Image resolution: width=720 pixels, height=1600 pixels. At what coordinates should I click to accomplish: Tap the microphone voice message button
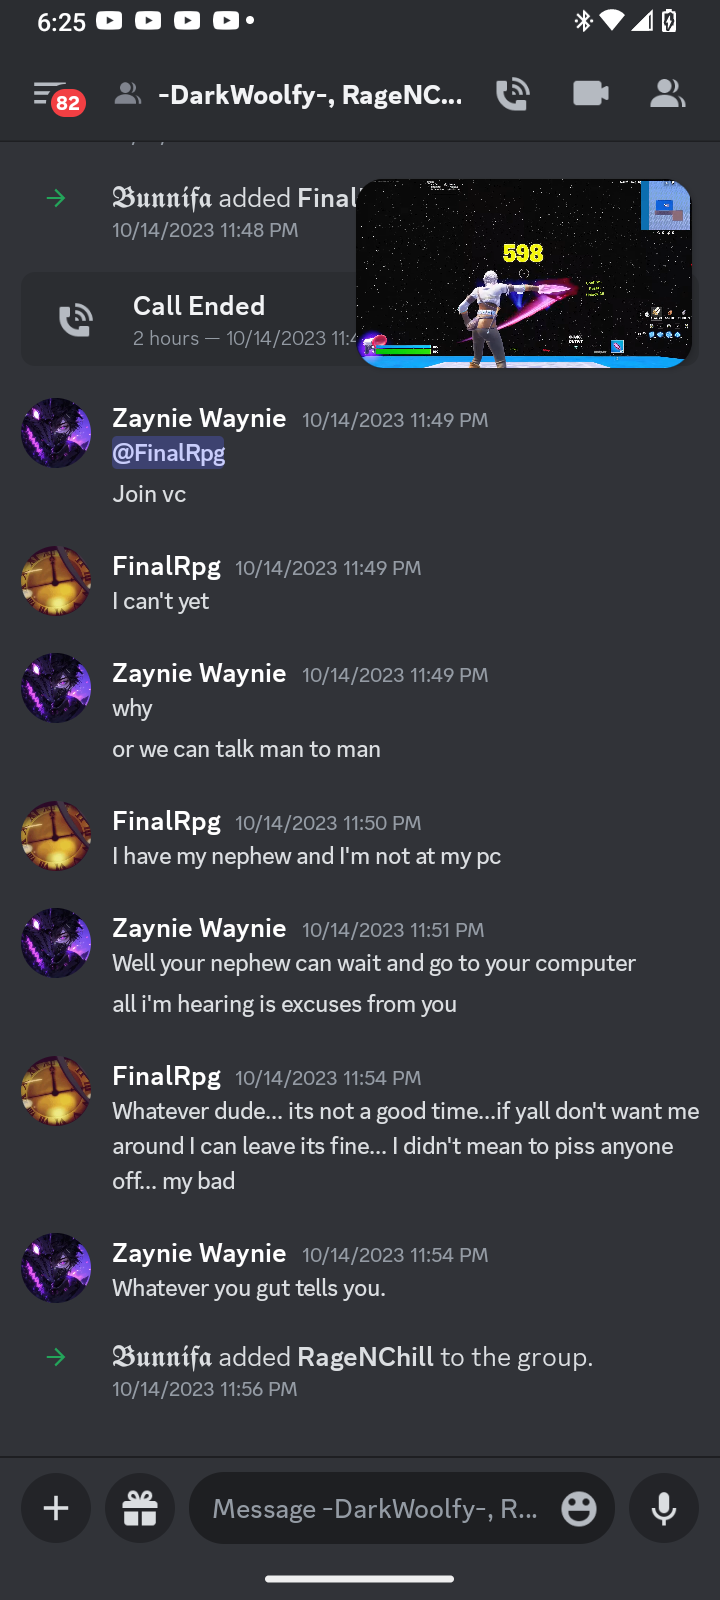[664, 1508]
